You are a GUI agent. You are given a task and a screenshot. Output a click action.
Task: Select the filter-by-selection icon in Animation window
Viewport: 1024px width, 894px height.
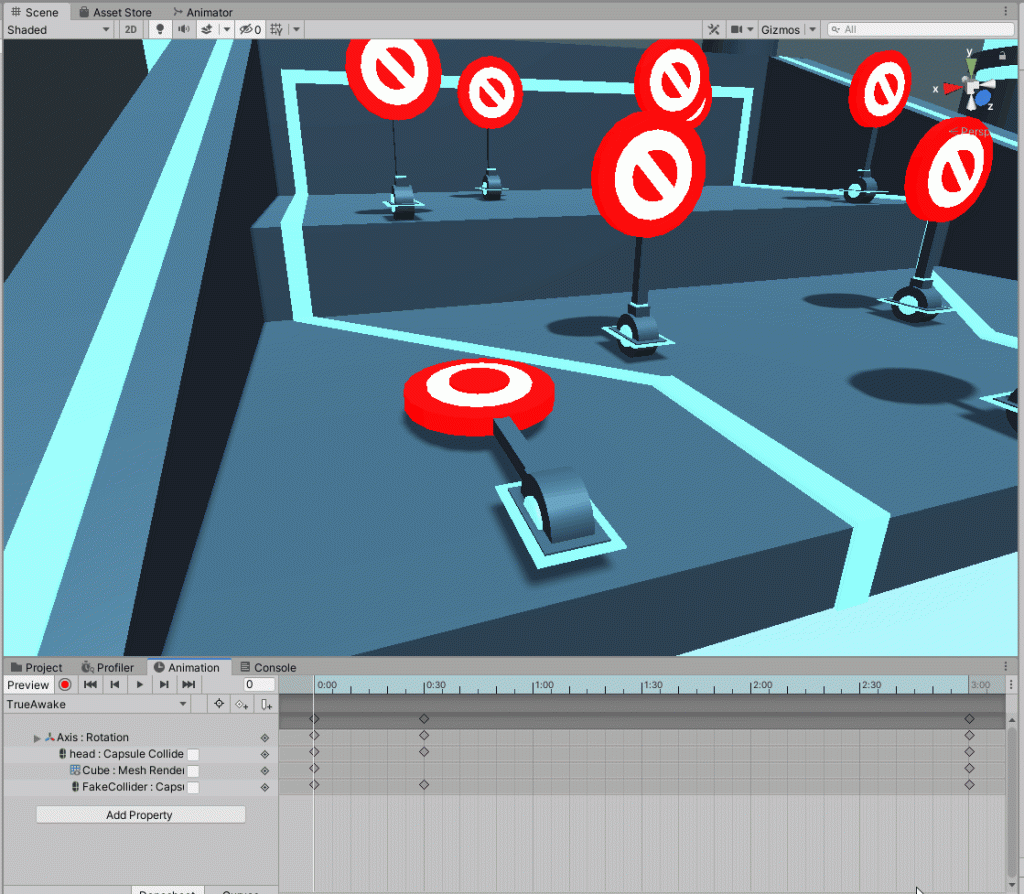pos(218,703)
